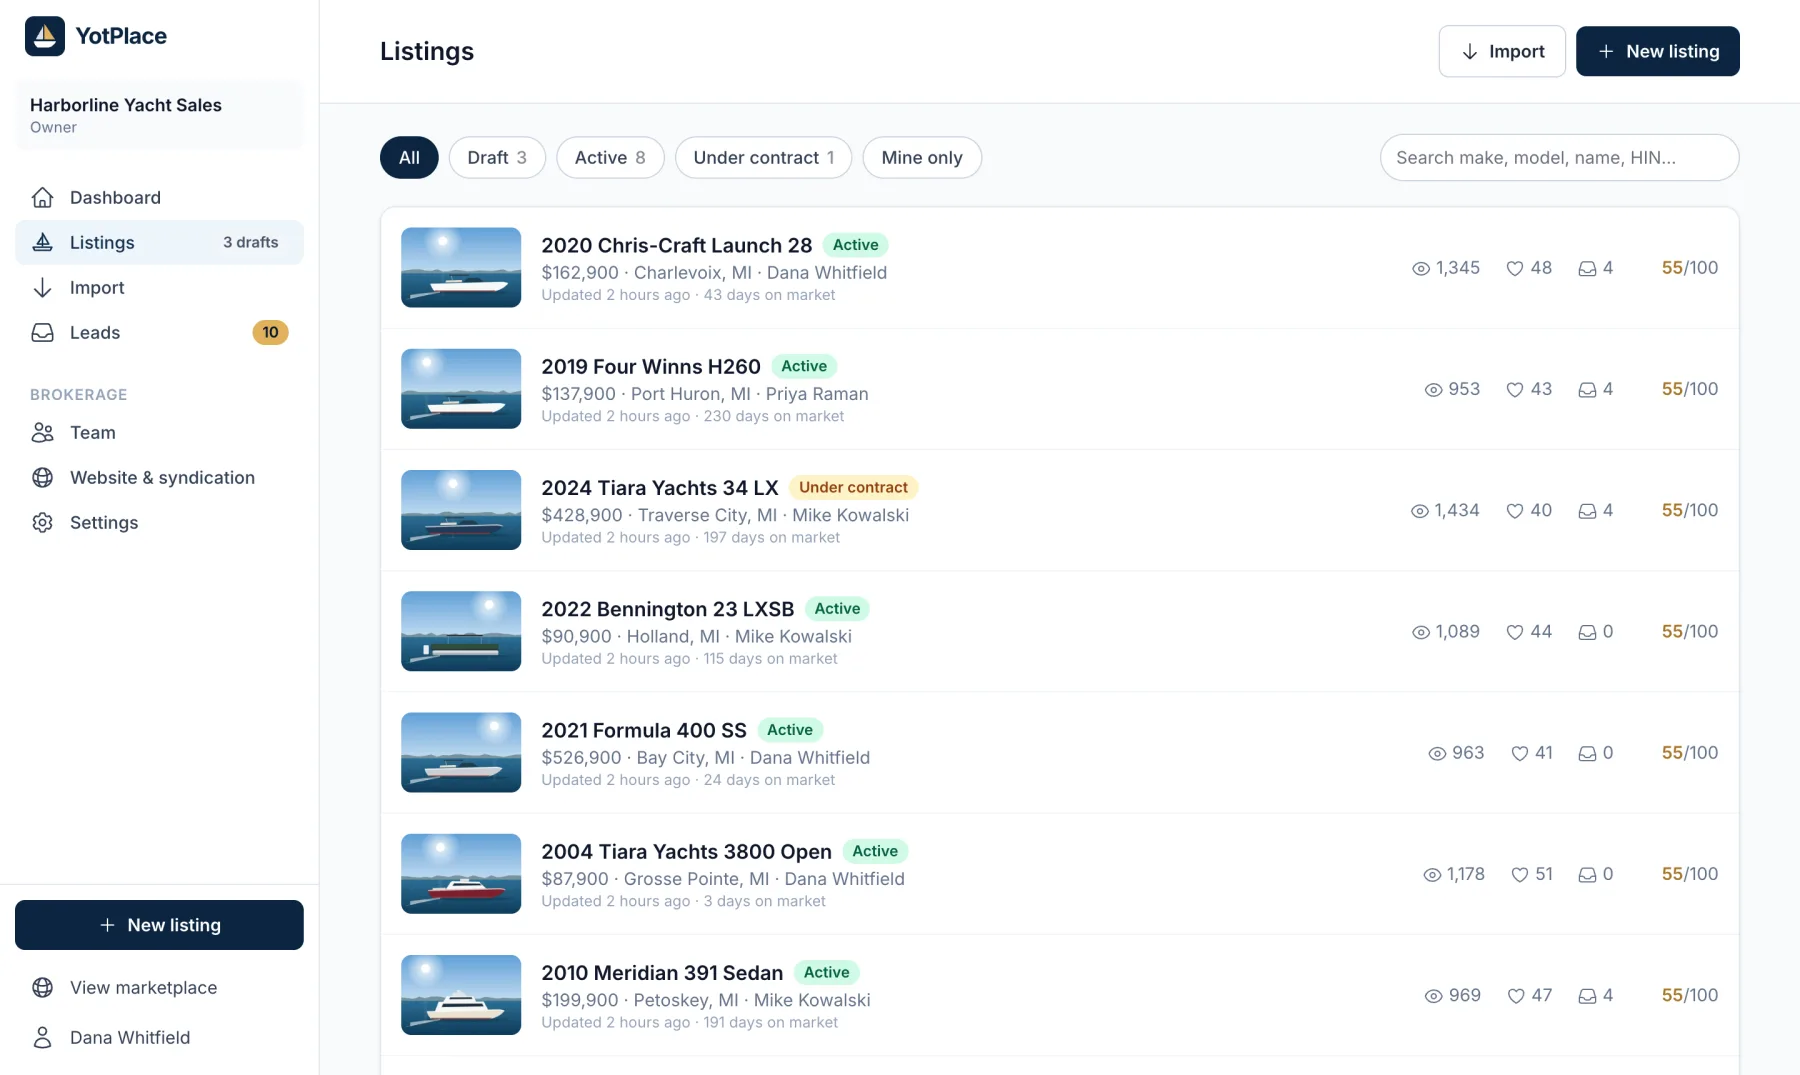This screenshot has height=1075, width=1800.
Task: Click the leads inbox icon on Tiara 34 LX
Action: point(1587,510)
